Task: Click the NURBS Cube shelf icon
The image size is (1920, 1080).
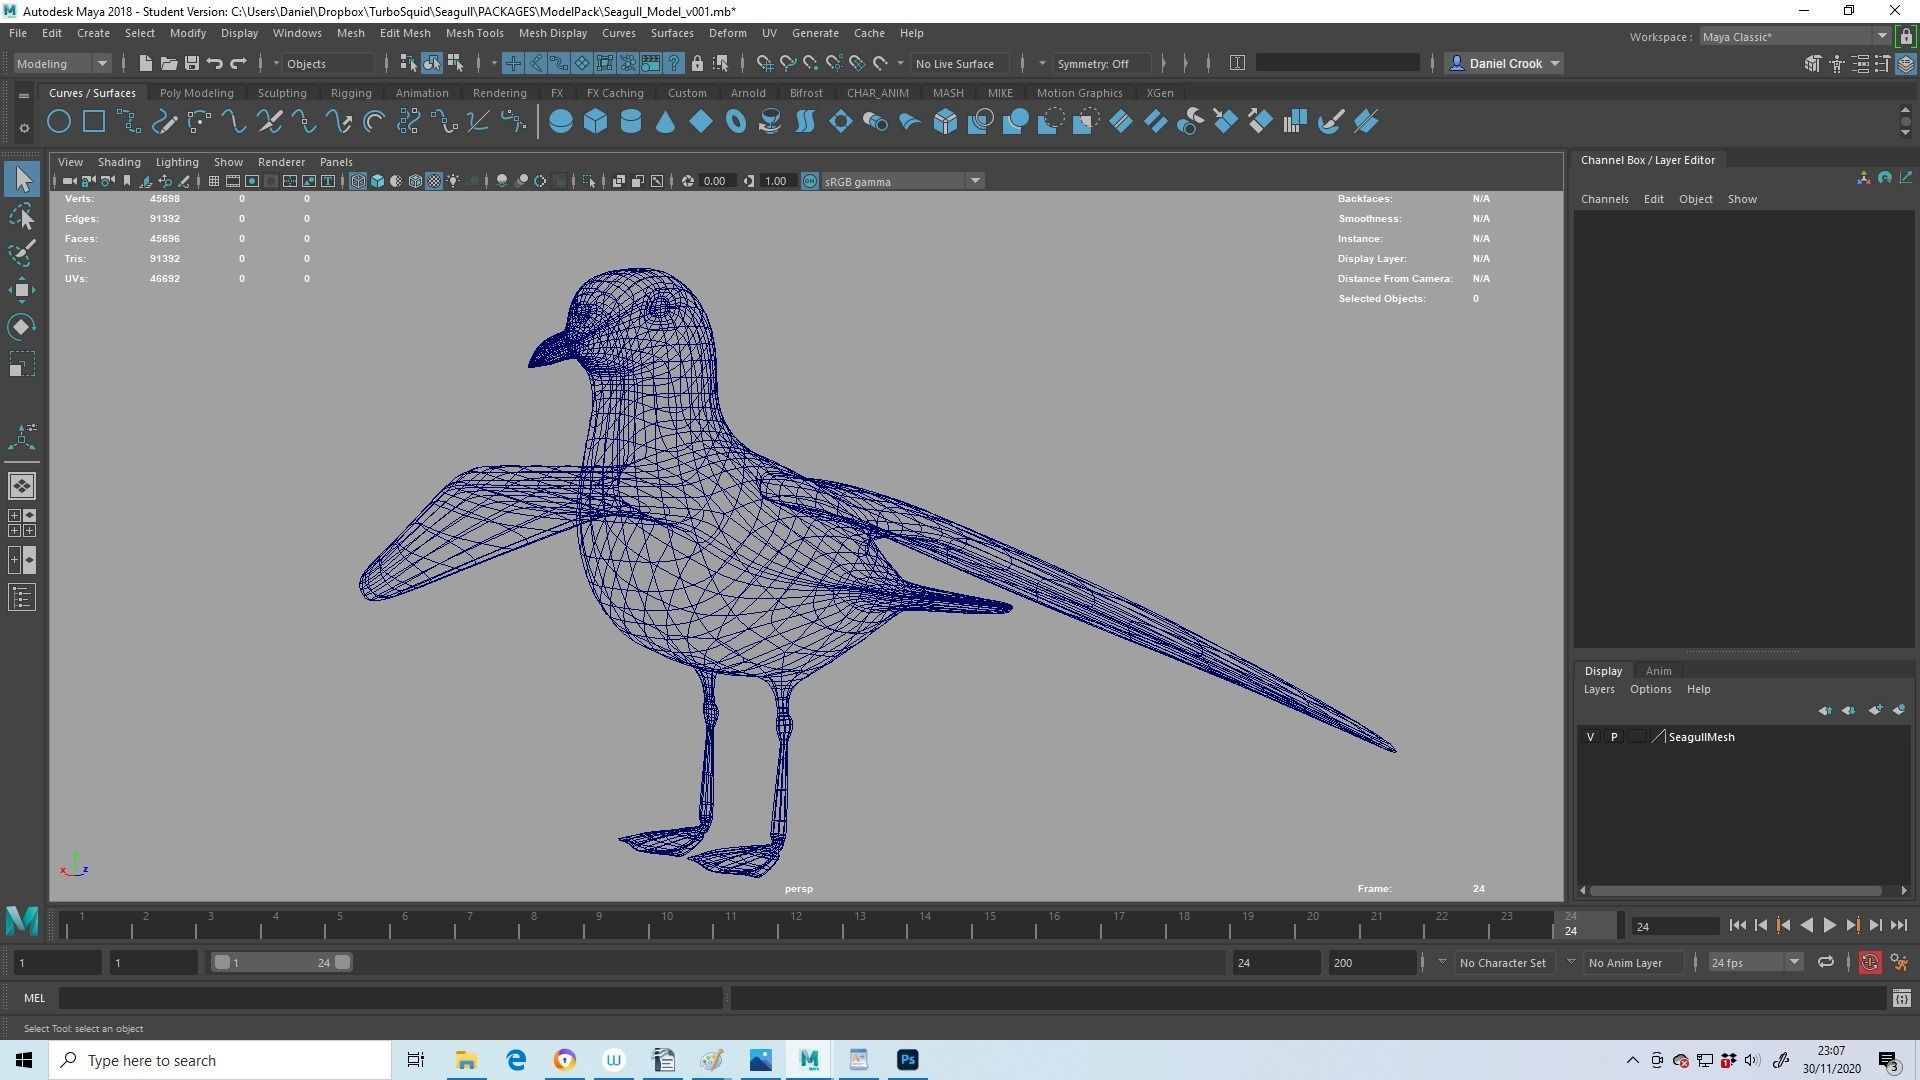Action: coord(596,122)
